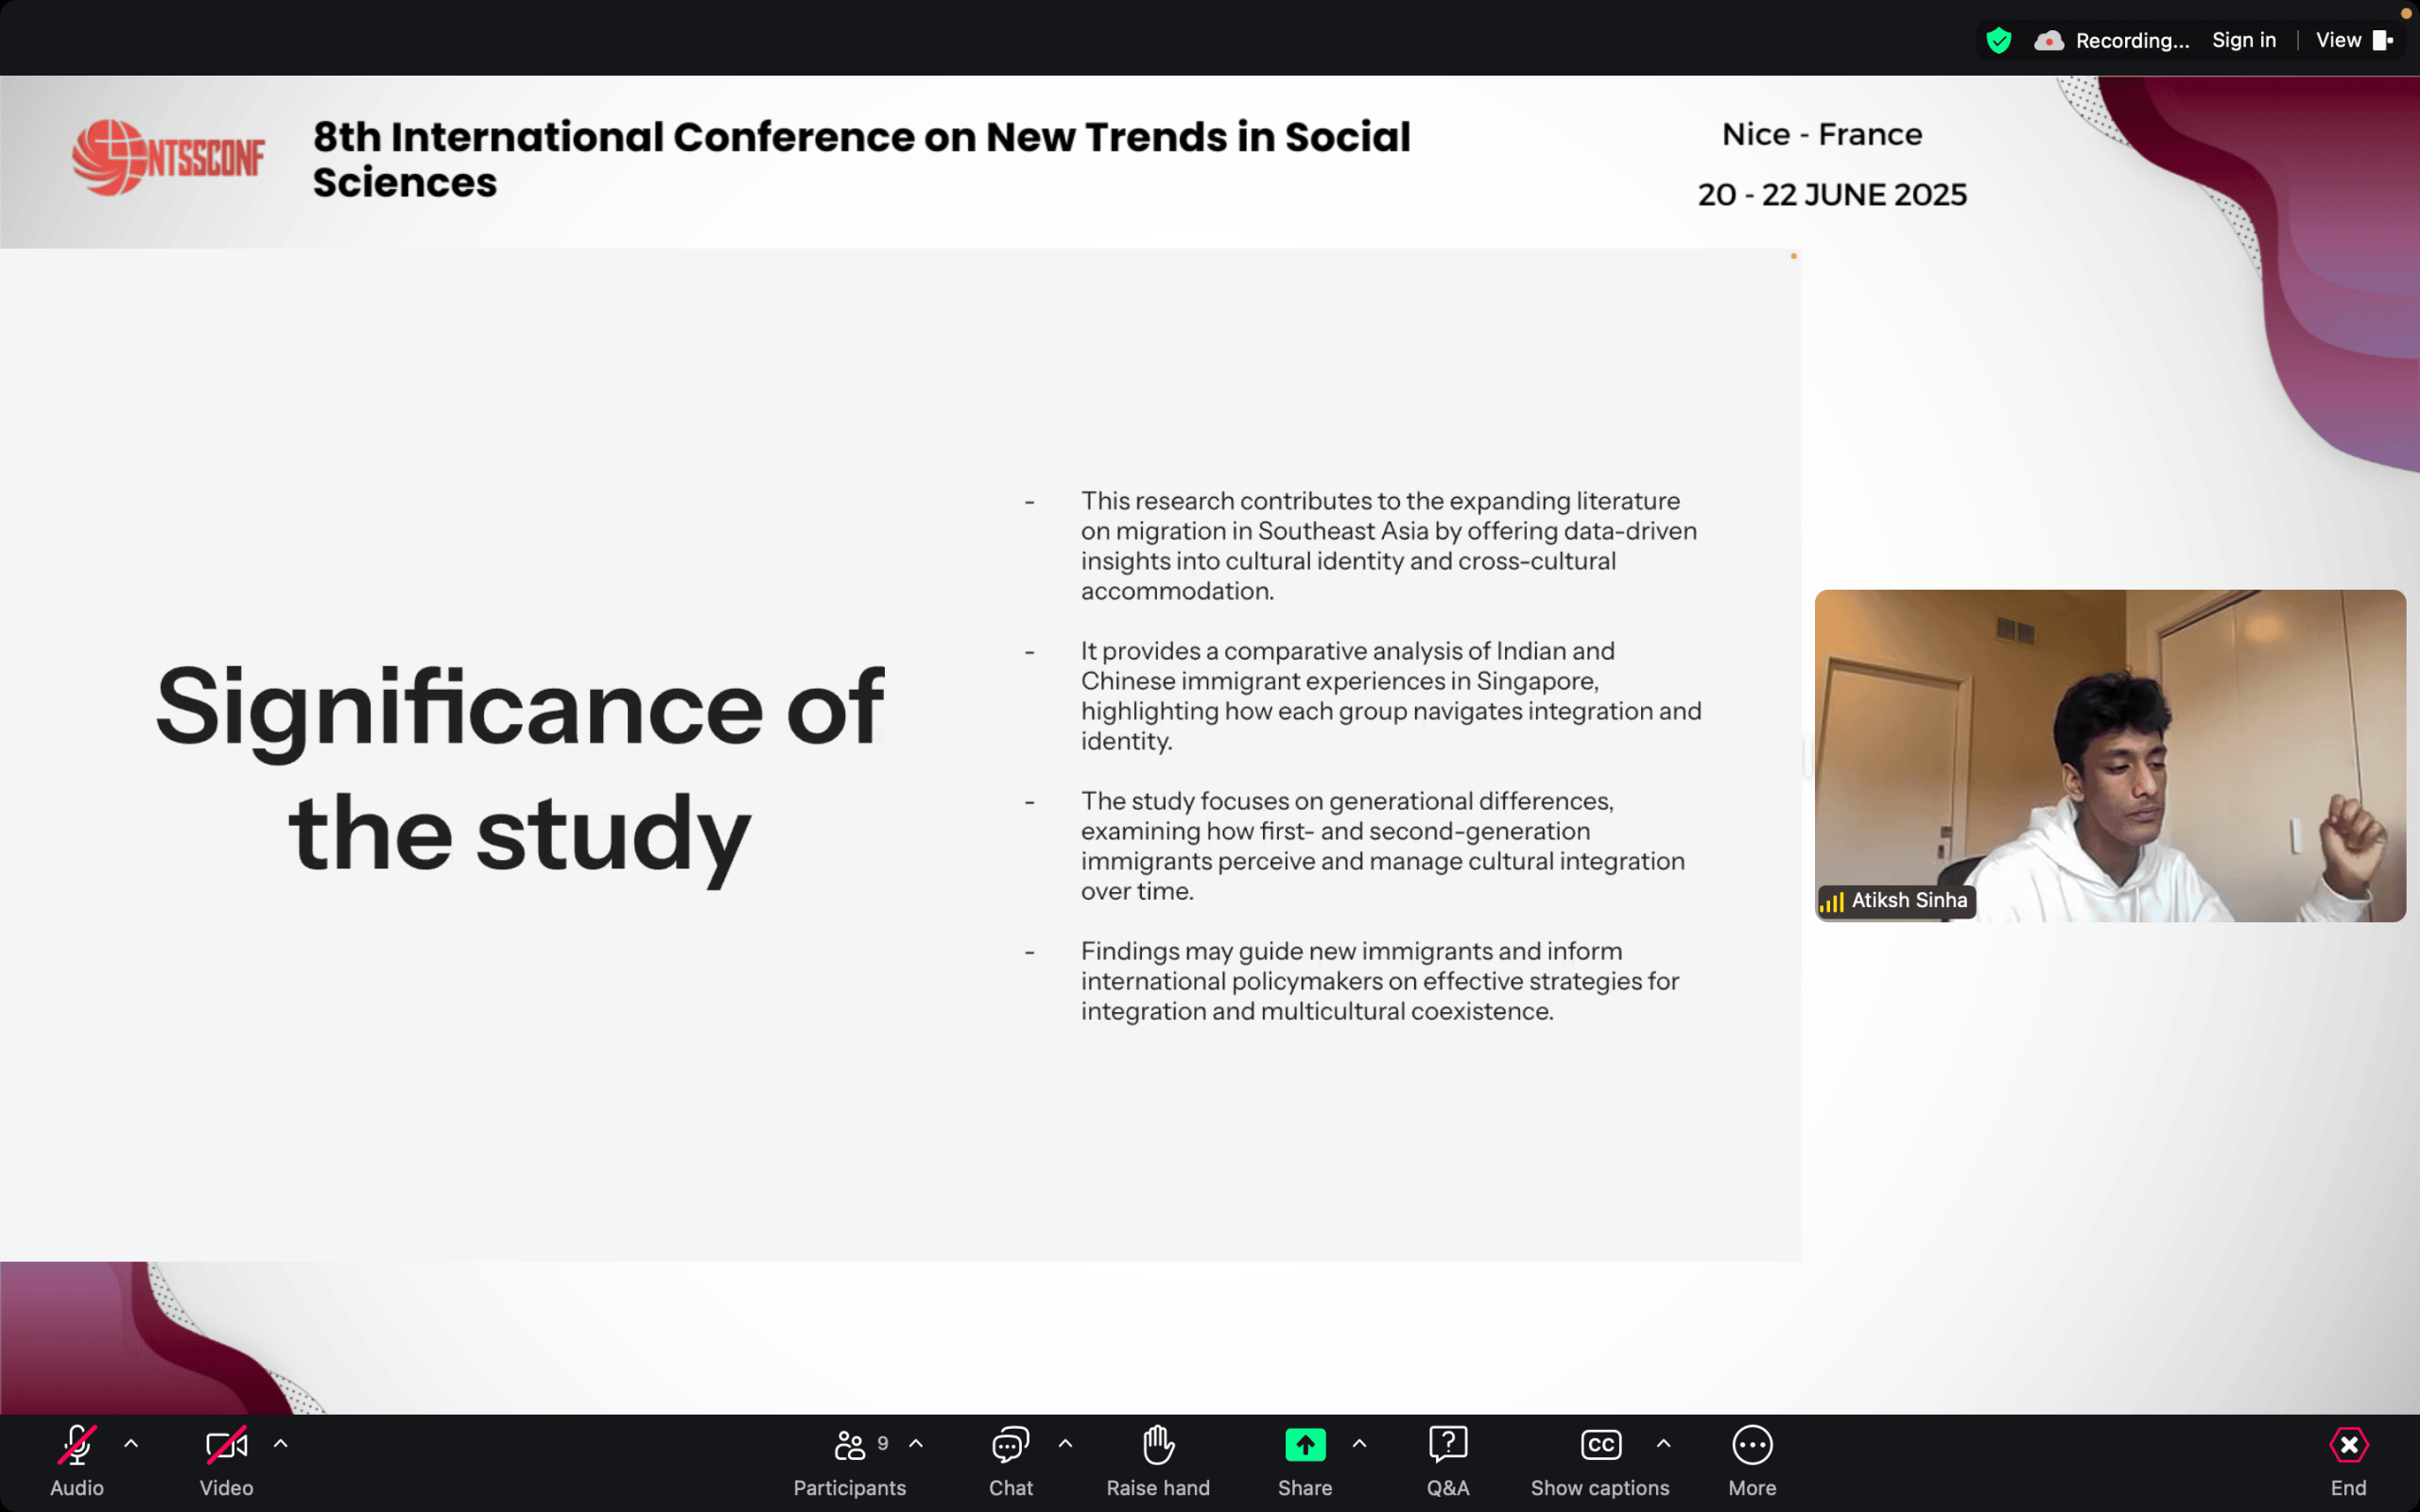Expand the video settings arrow
Screen dimensions: 2420x1512
coord(281,1443)
